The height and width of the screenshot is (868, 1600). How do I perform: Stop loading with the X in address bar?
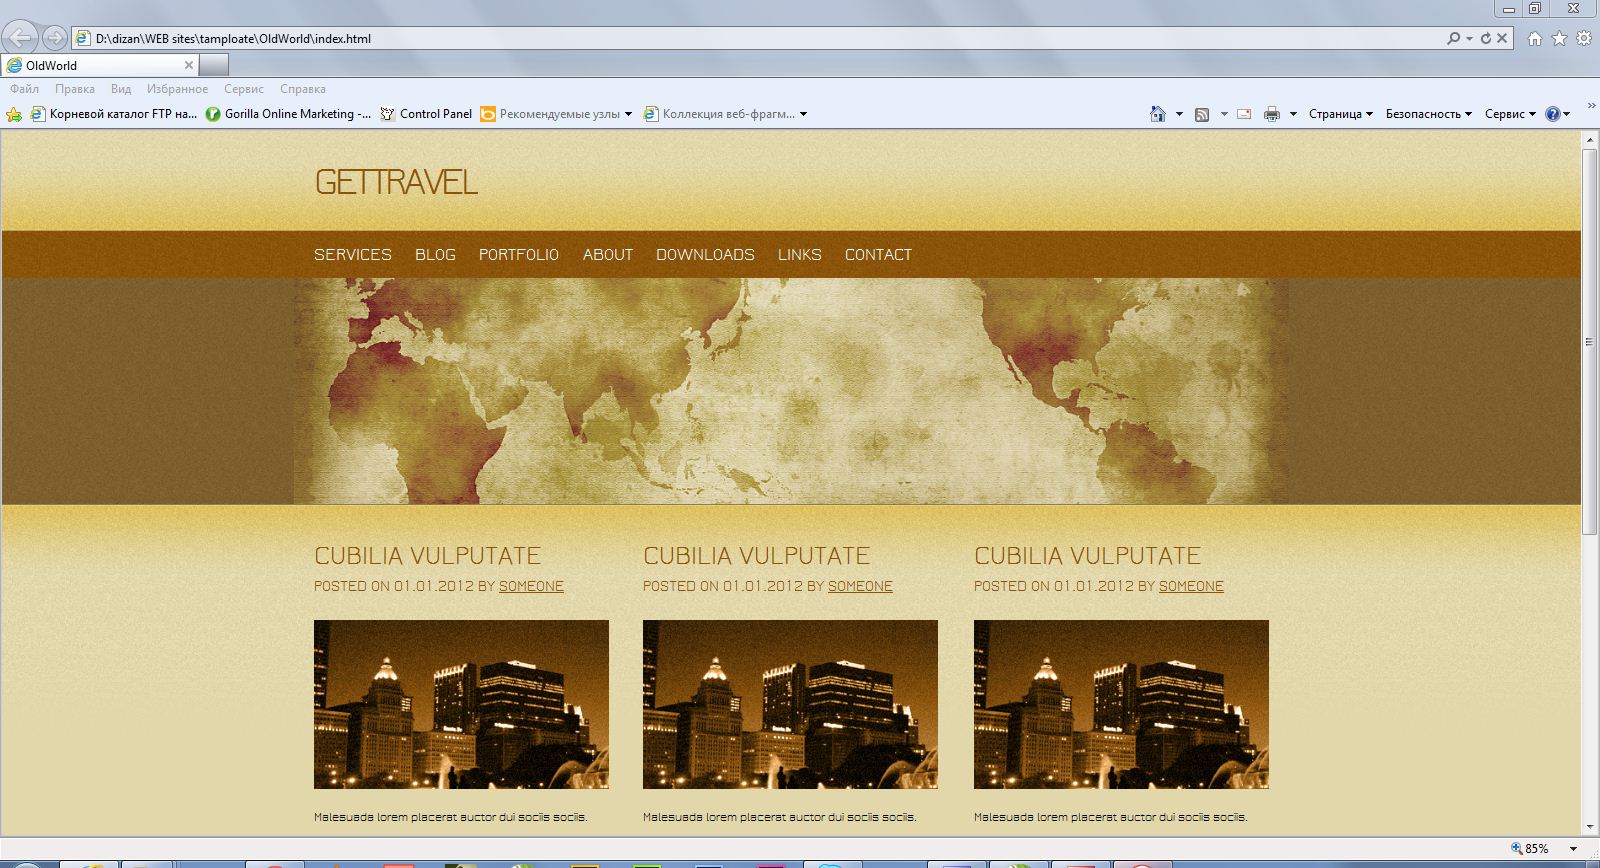click(x=1502, y=38)
